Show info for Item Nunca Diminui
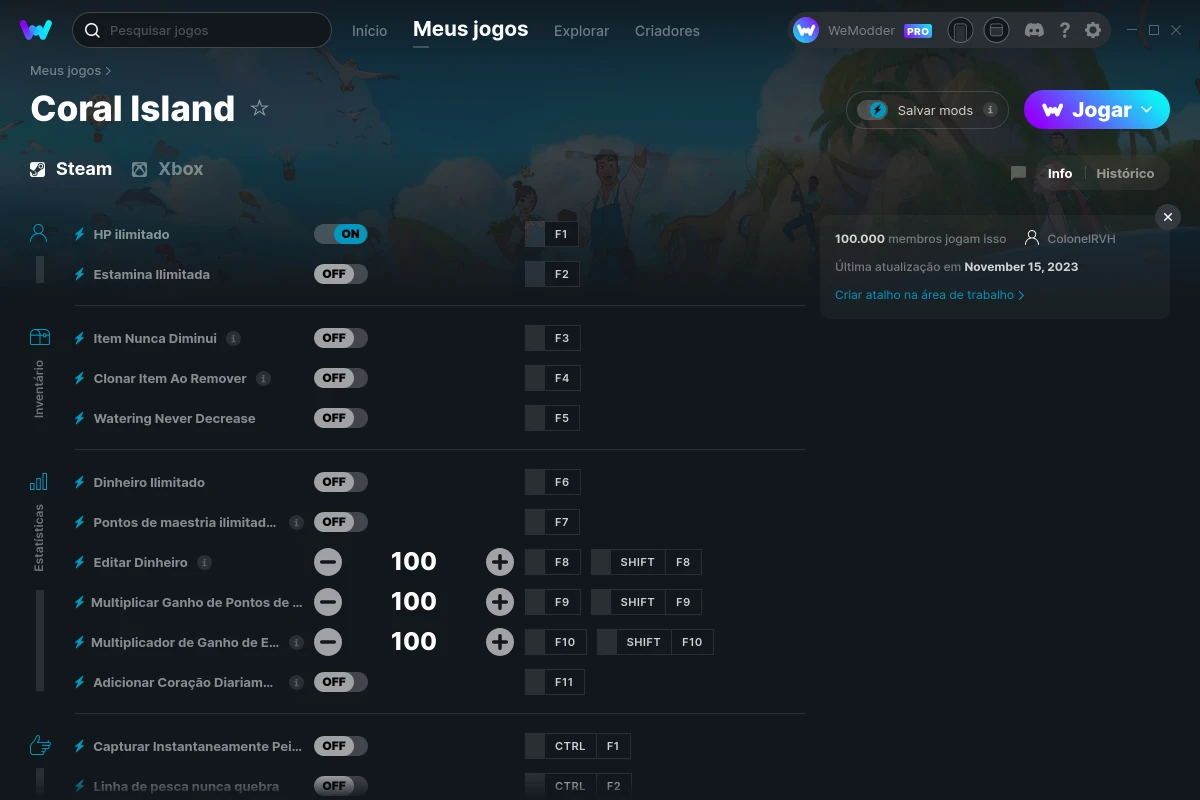The image size is (1200, 800). pos(233,338)
